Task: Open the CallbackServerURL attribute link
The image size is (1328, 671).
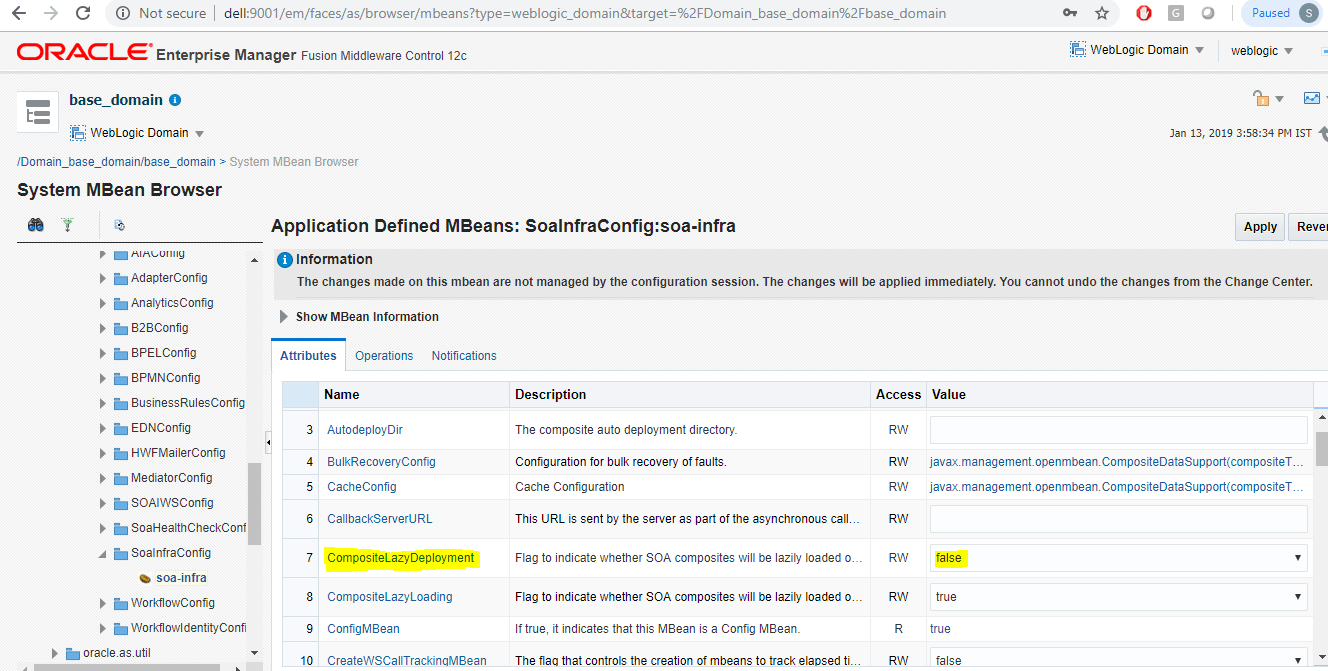Action: point(380,518)
